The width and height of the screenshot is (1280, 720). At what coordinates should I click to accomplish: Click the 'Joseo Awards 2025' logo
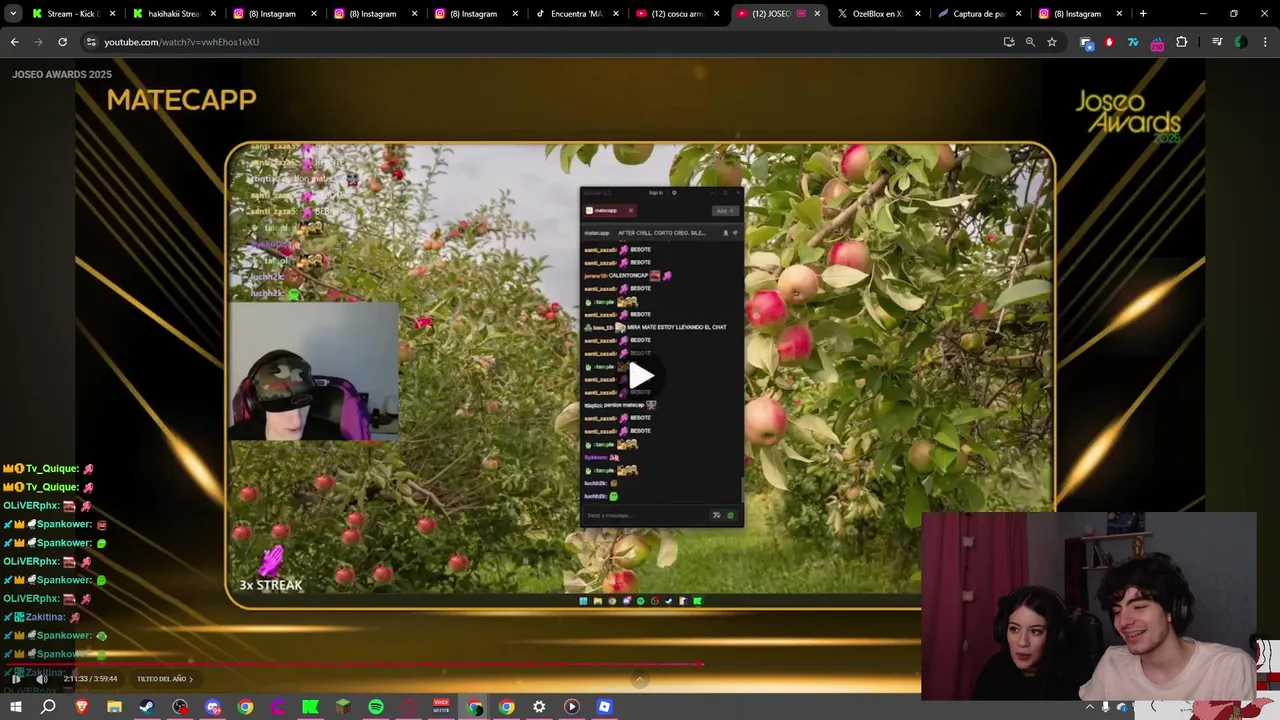(1128, 116)
